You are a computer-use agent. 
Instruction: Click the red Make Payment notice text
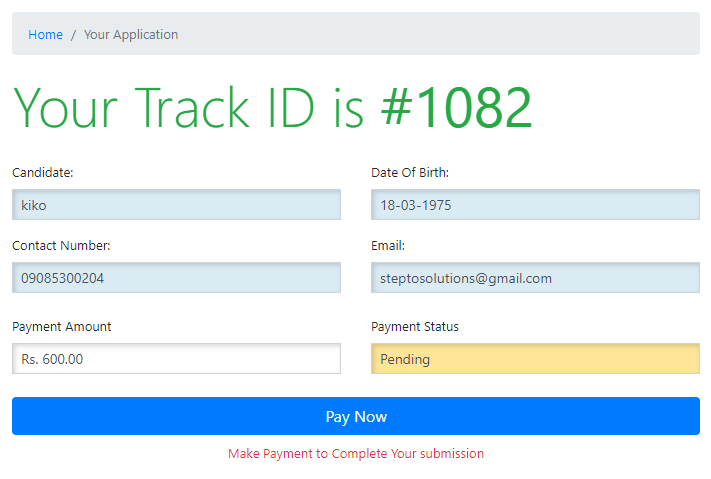356,454
